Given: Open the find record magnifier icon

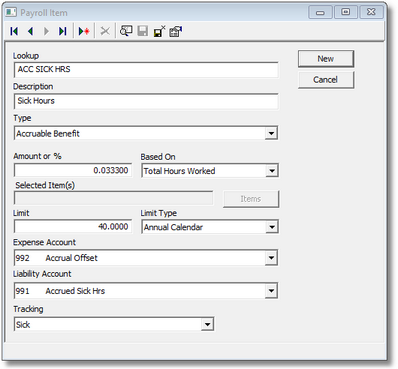Looking at the screenshot, I should click(126, 31).
